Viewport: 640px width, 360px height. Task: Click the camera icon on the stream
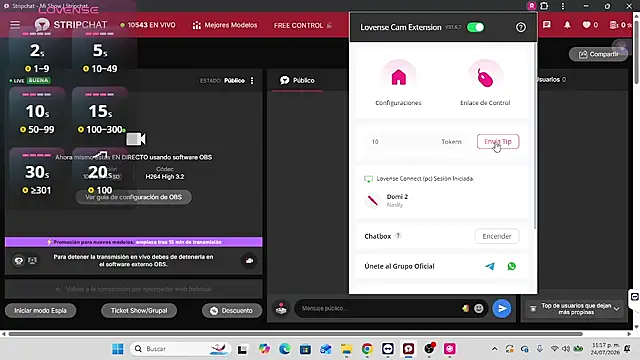pyautogui.click(x=136, y=139)
